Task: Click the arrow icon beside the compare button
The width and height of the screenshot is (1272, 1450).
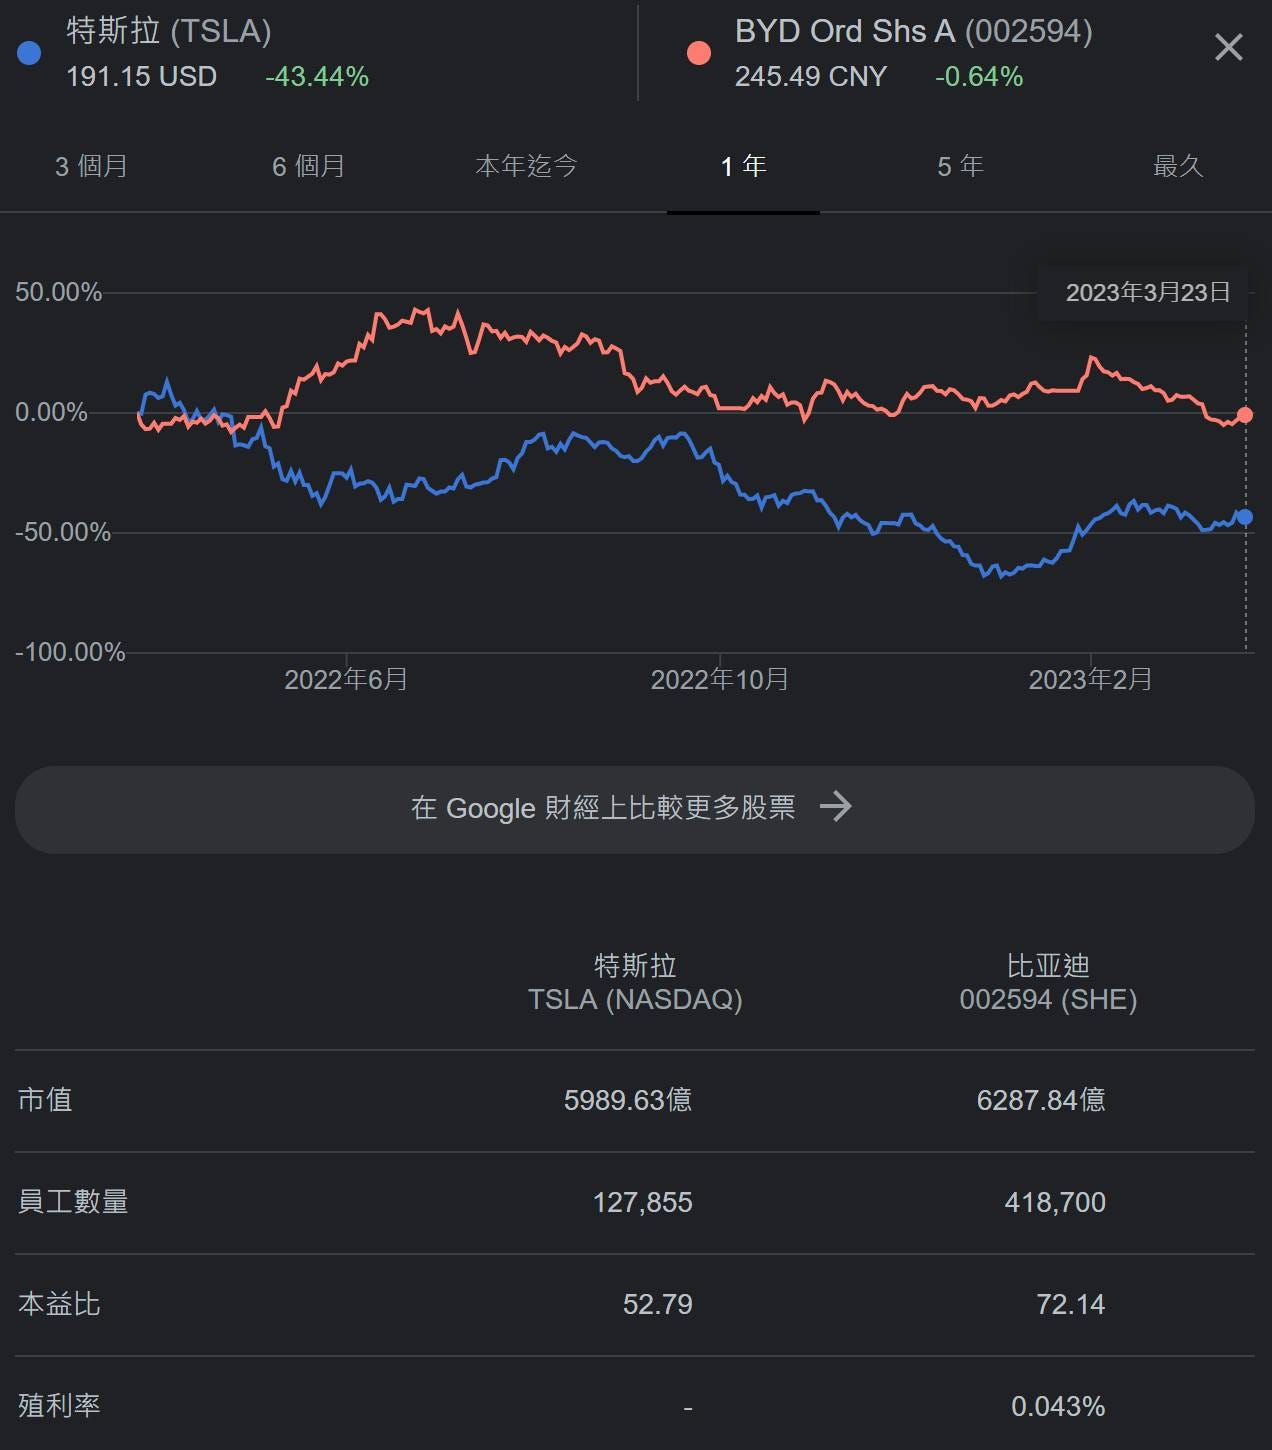Action: click(838, 807)
